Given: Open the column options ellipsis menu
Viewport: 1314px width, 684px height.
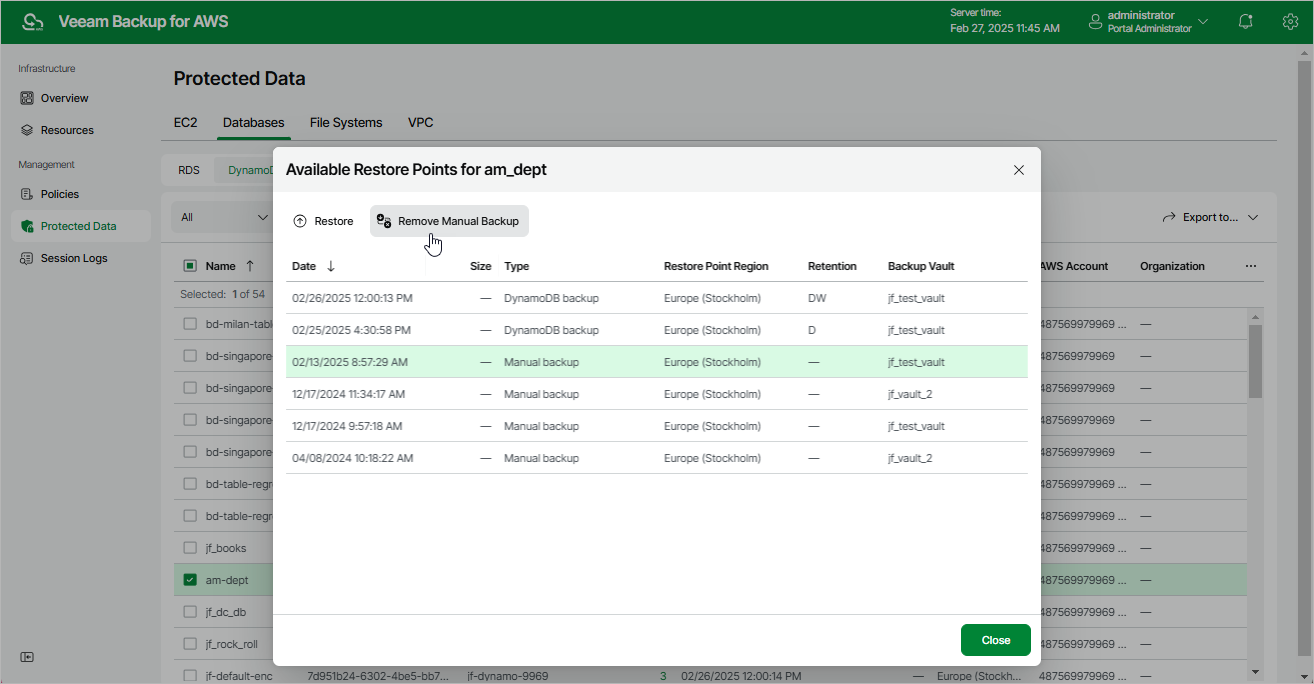Looking at the screenshot, I should tap(1251, 266).
